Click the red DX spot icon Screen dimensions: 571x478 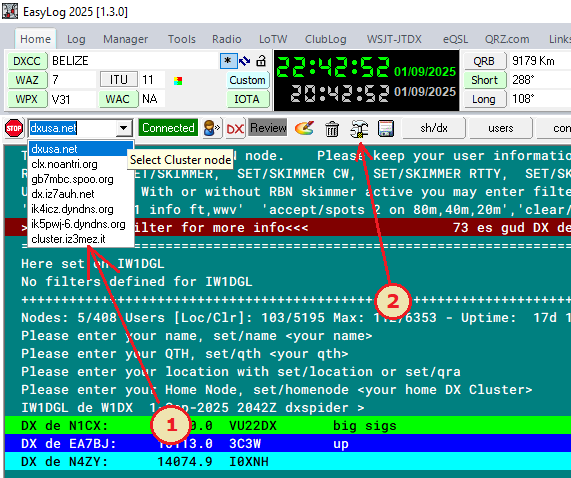coord(235,128)
